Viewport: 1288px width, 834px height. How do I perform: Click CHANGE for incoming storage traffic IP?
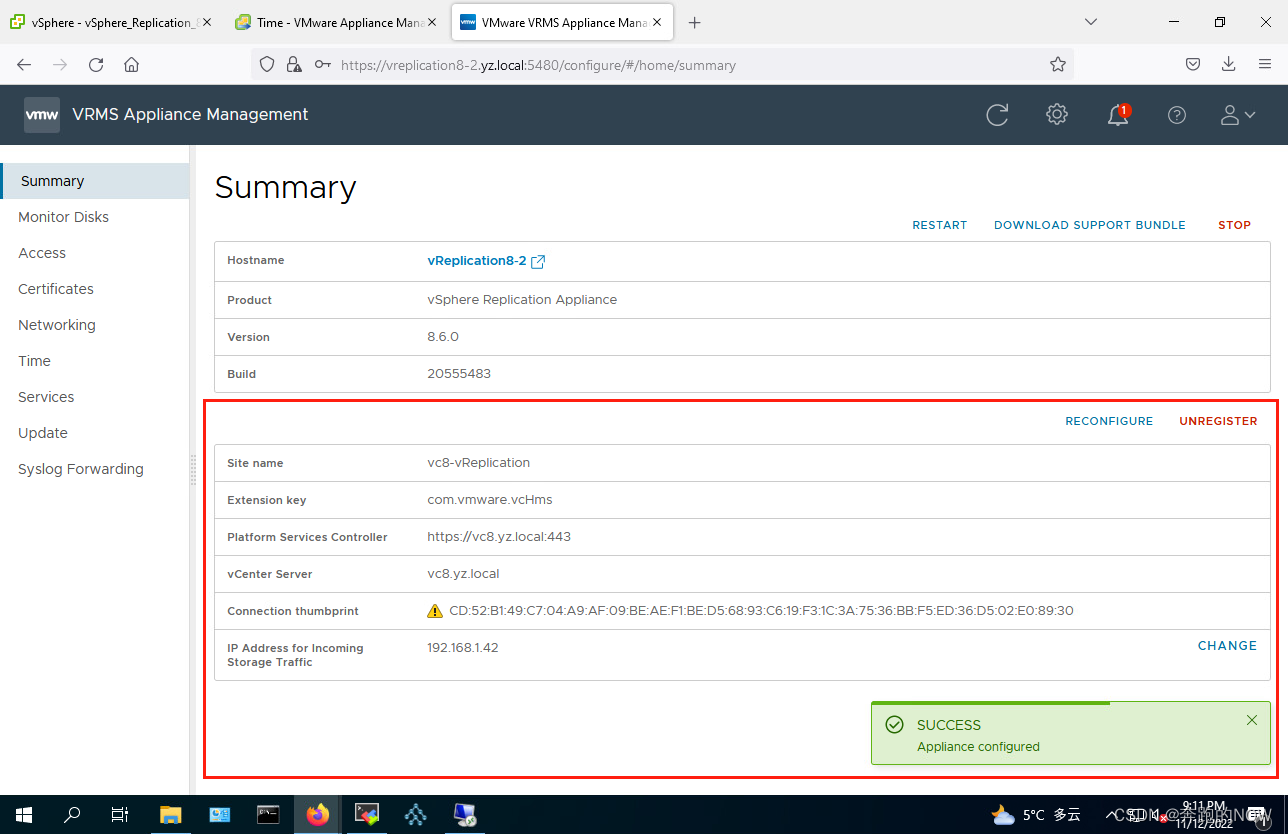click(x=1227, y=646)
